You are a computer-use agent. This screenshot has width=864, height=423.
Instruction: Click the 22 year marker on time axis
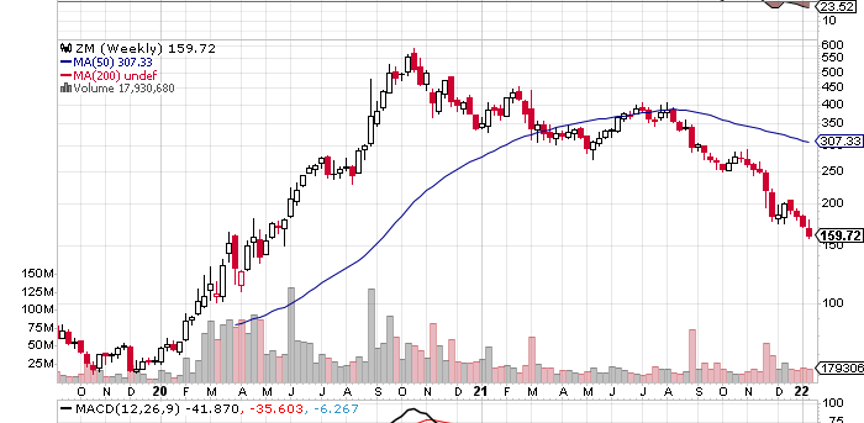(802, 390)
